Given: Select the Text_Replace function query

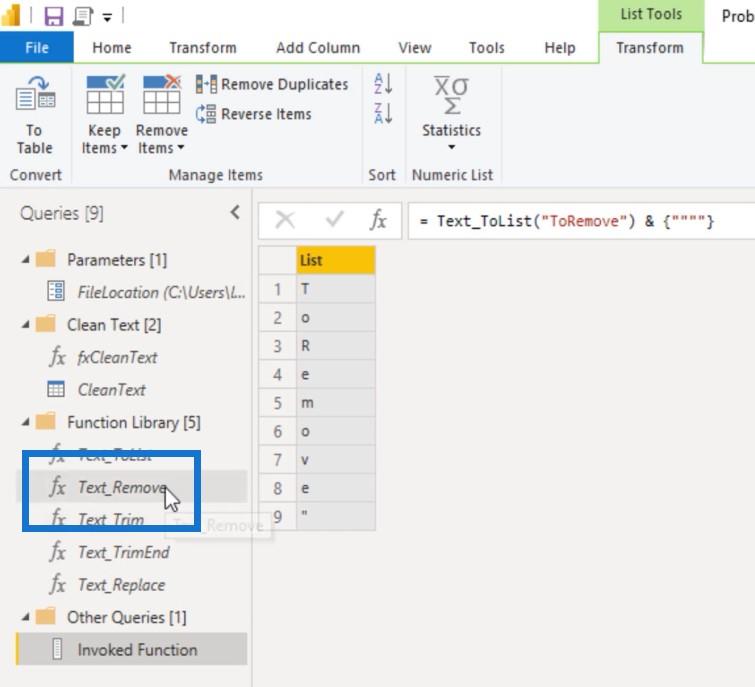Looking at the screenshot, I should [121, 585].
